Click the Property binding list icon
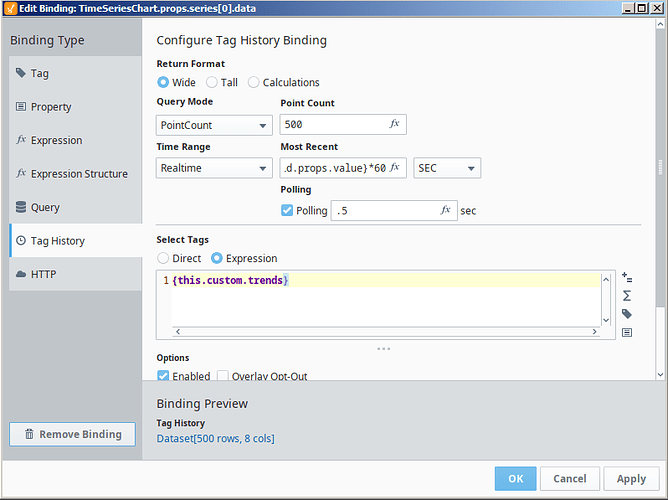This screenshot has height=500, width=668. pos(20,106)
